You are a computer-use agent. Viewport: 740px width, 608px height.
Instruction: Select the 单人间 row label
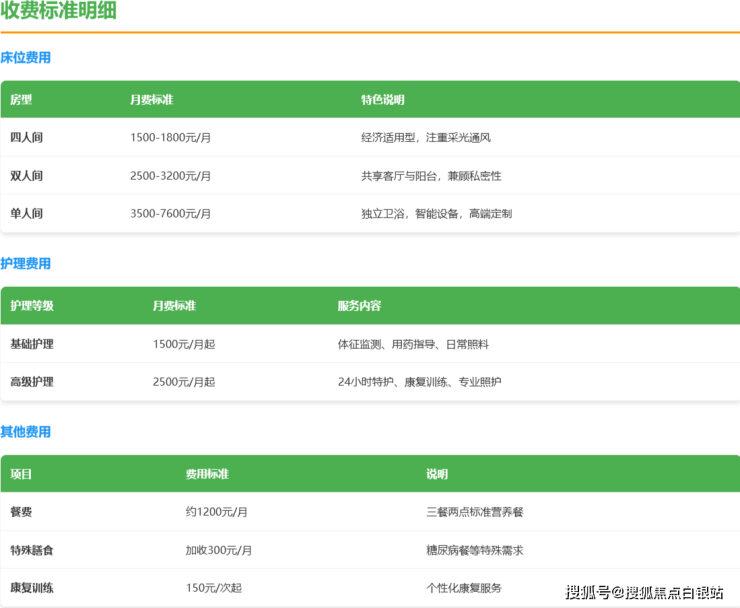(x=27, y=214)
